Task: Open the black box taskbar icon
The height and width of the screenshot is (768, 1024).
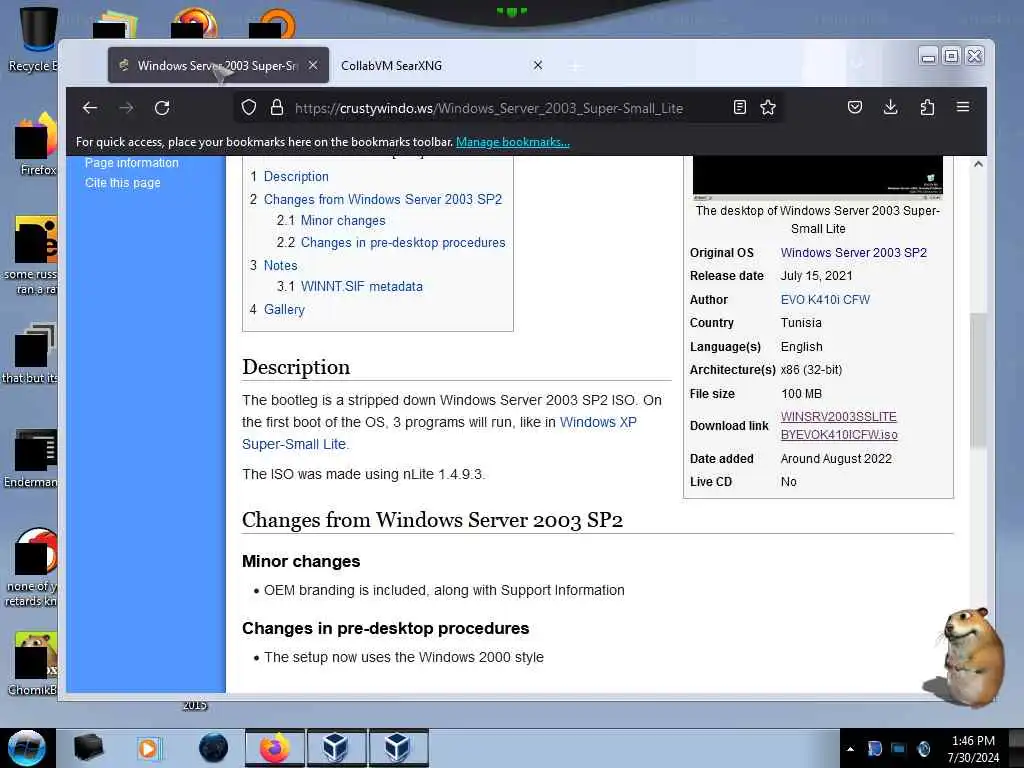Action: point(88,748)
